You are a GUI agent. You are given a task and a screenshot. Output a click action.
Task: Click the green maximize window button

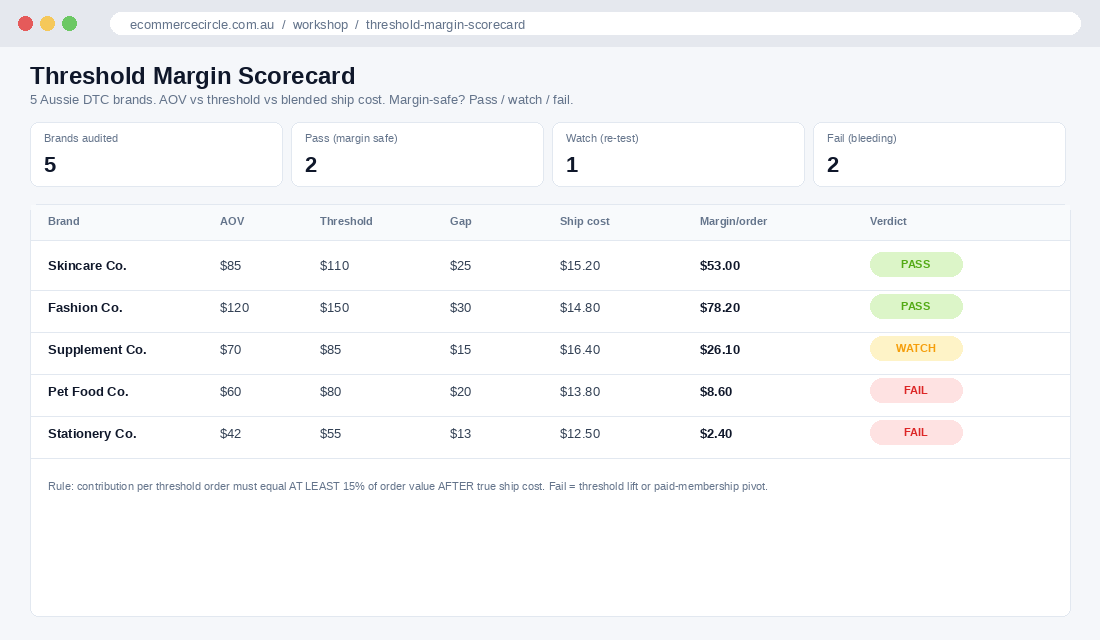(x=69, y=24)
